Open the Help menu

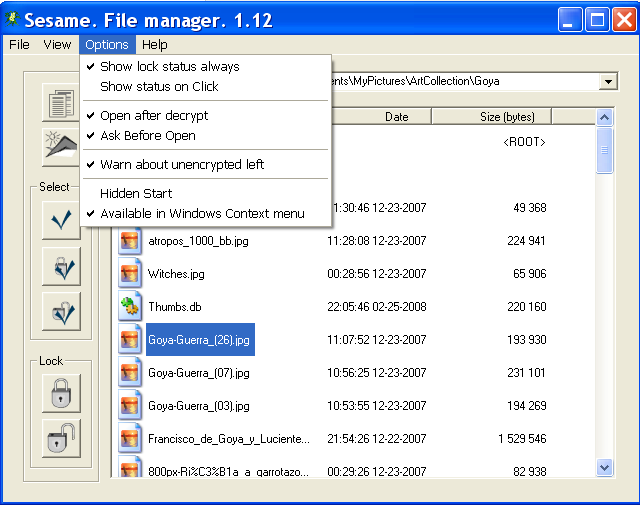point(154,45)
